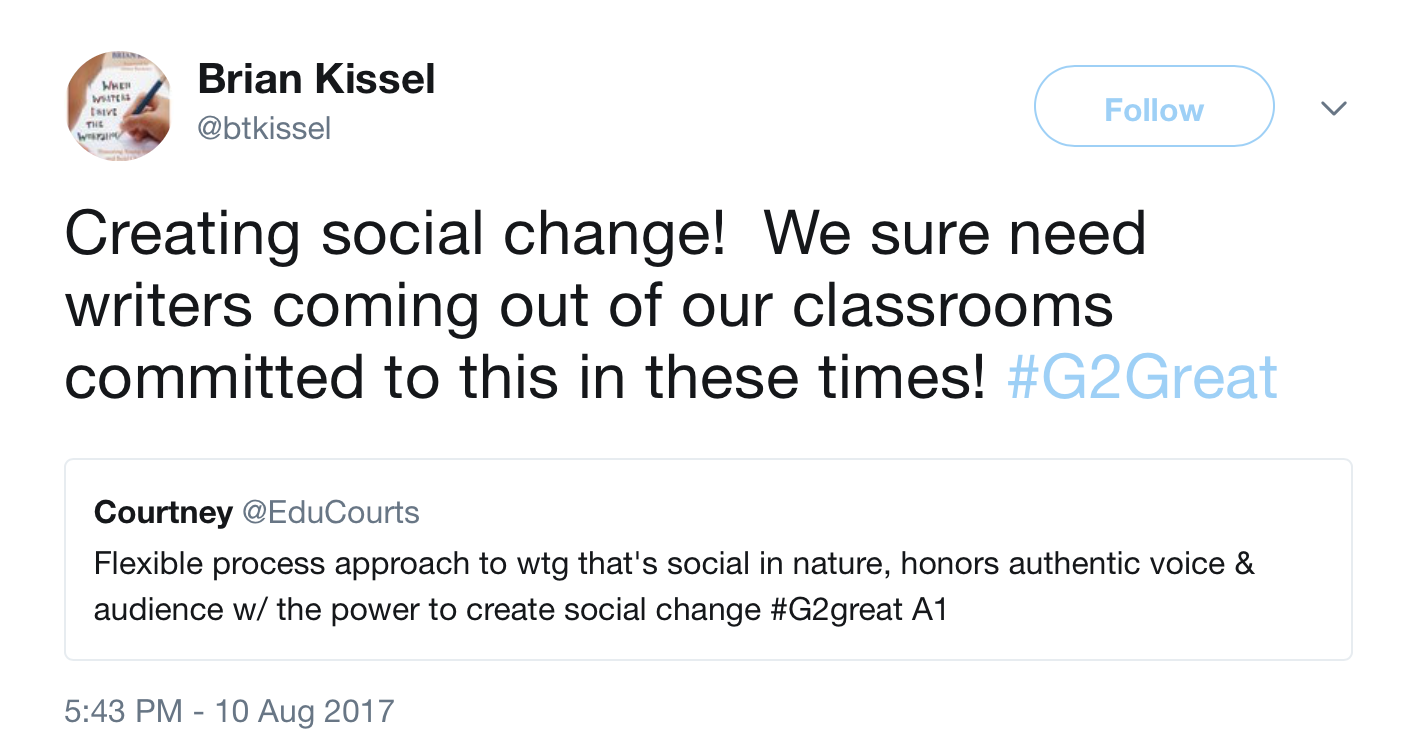This screenshot has width=1404, height=754.
Task: Click the Brian Kissel display name
Action: (316, 79)
